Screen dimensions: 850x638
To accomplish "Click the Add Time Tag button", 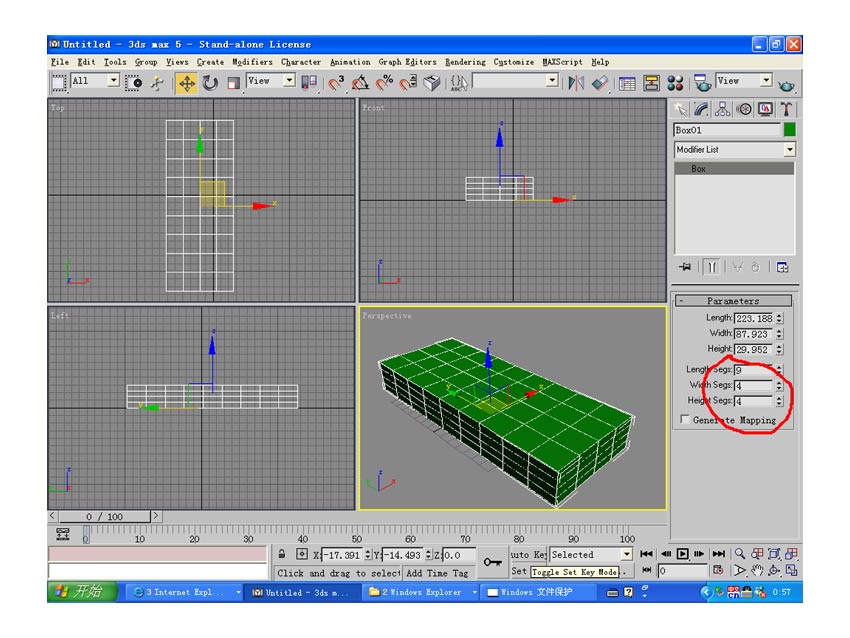I will point(437,573).
